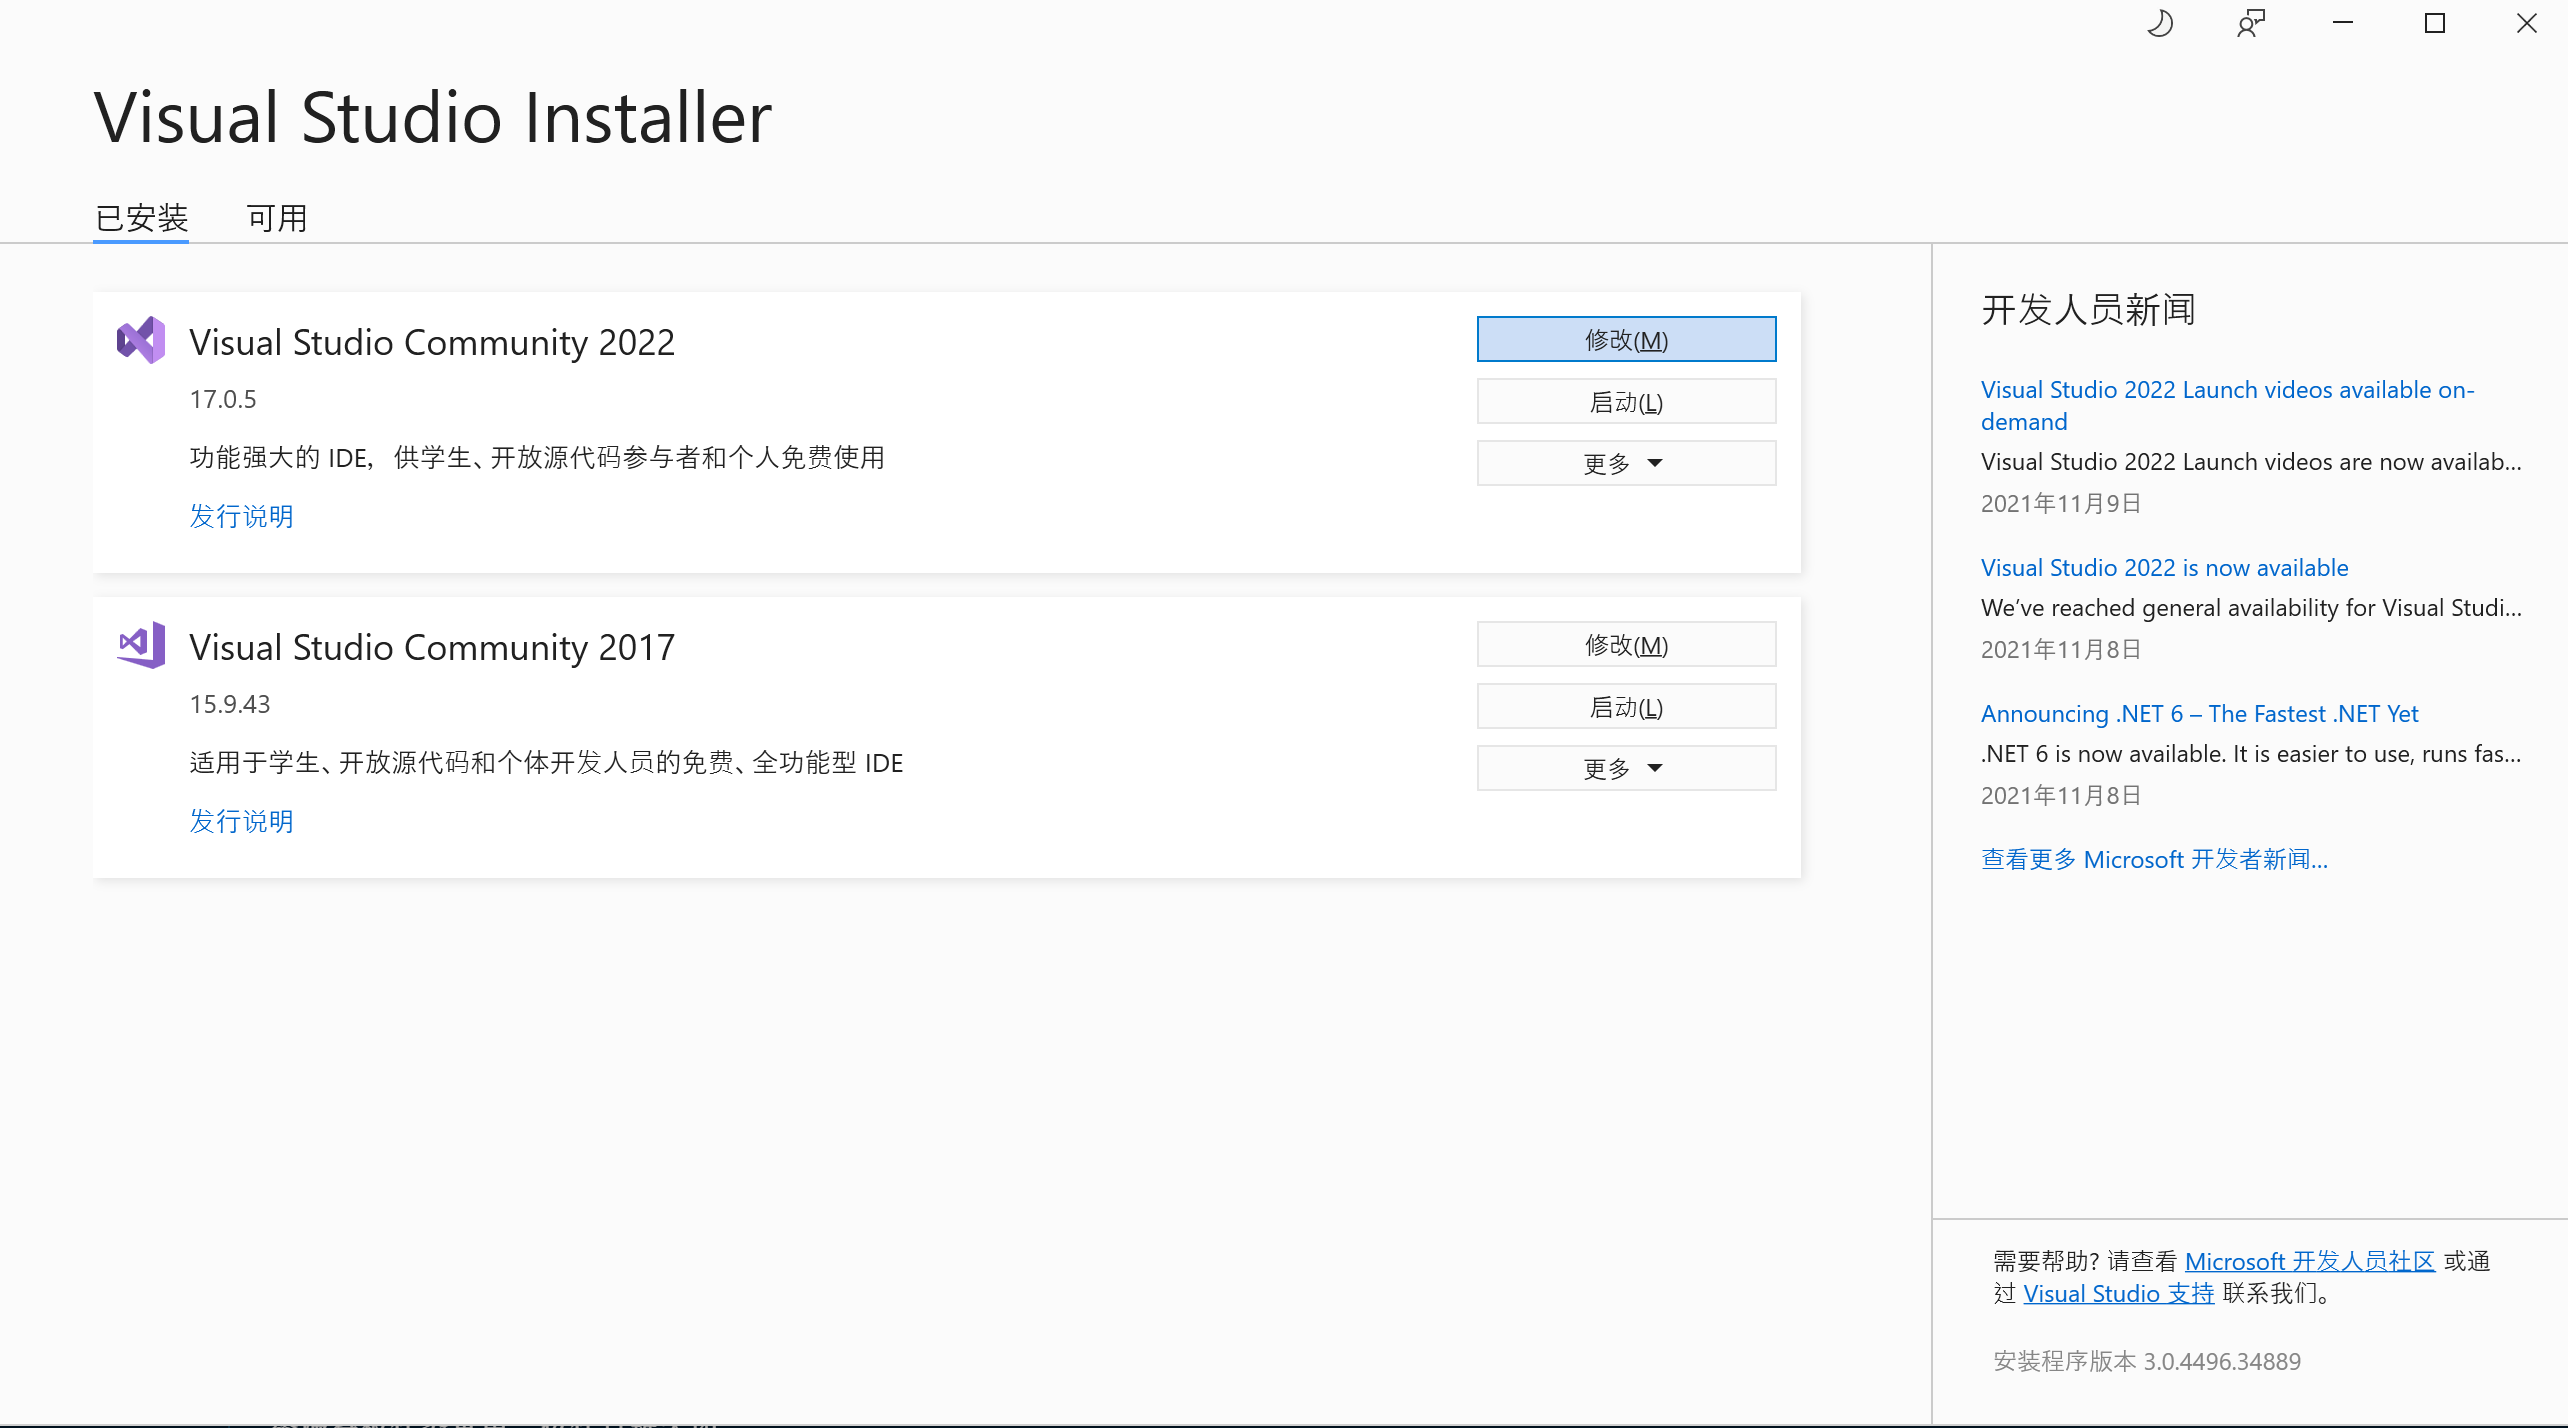Switch to the 可用 tab
2568x1428 pixels.
point(277,217)
